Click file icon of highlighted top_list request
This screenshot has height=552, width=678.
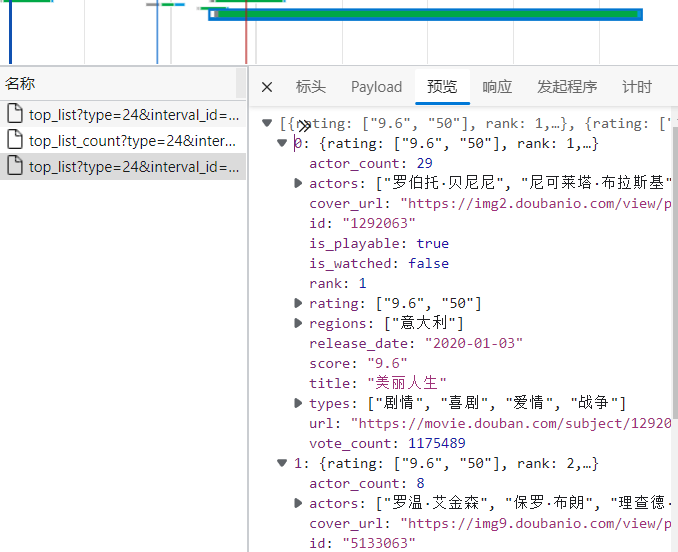point(15,166)
